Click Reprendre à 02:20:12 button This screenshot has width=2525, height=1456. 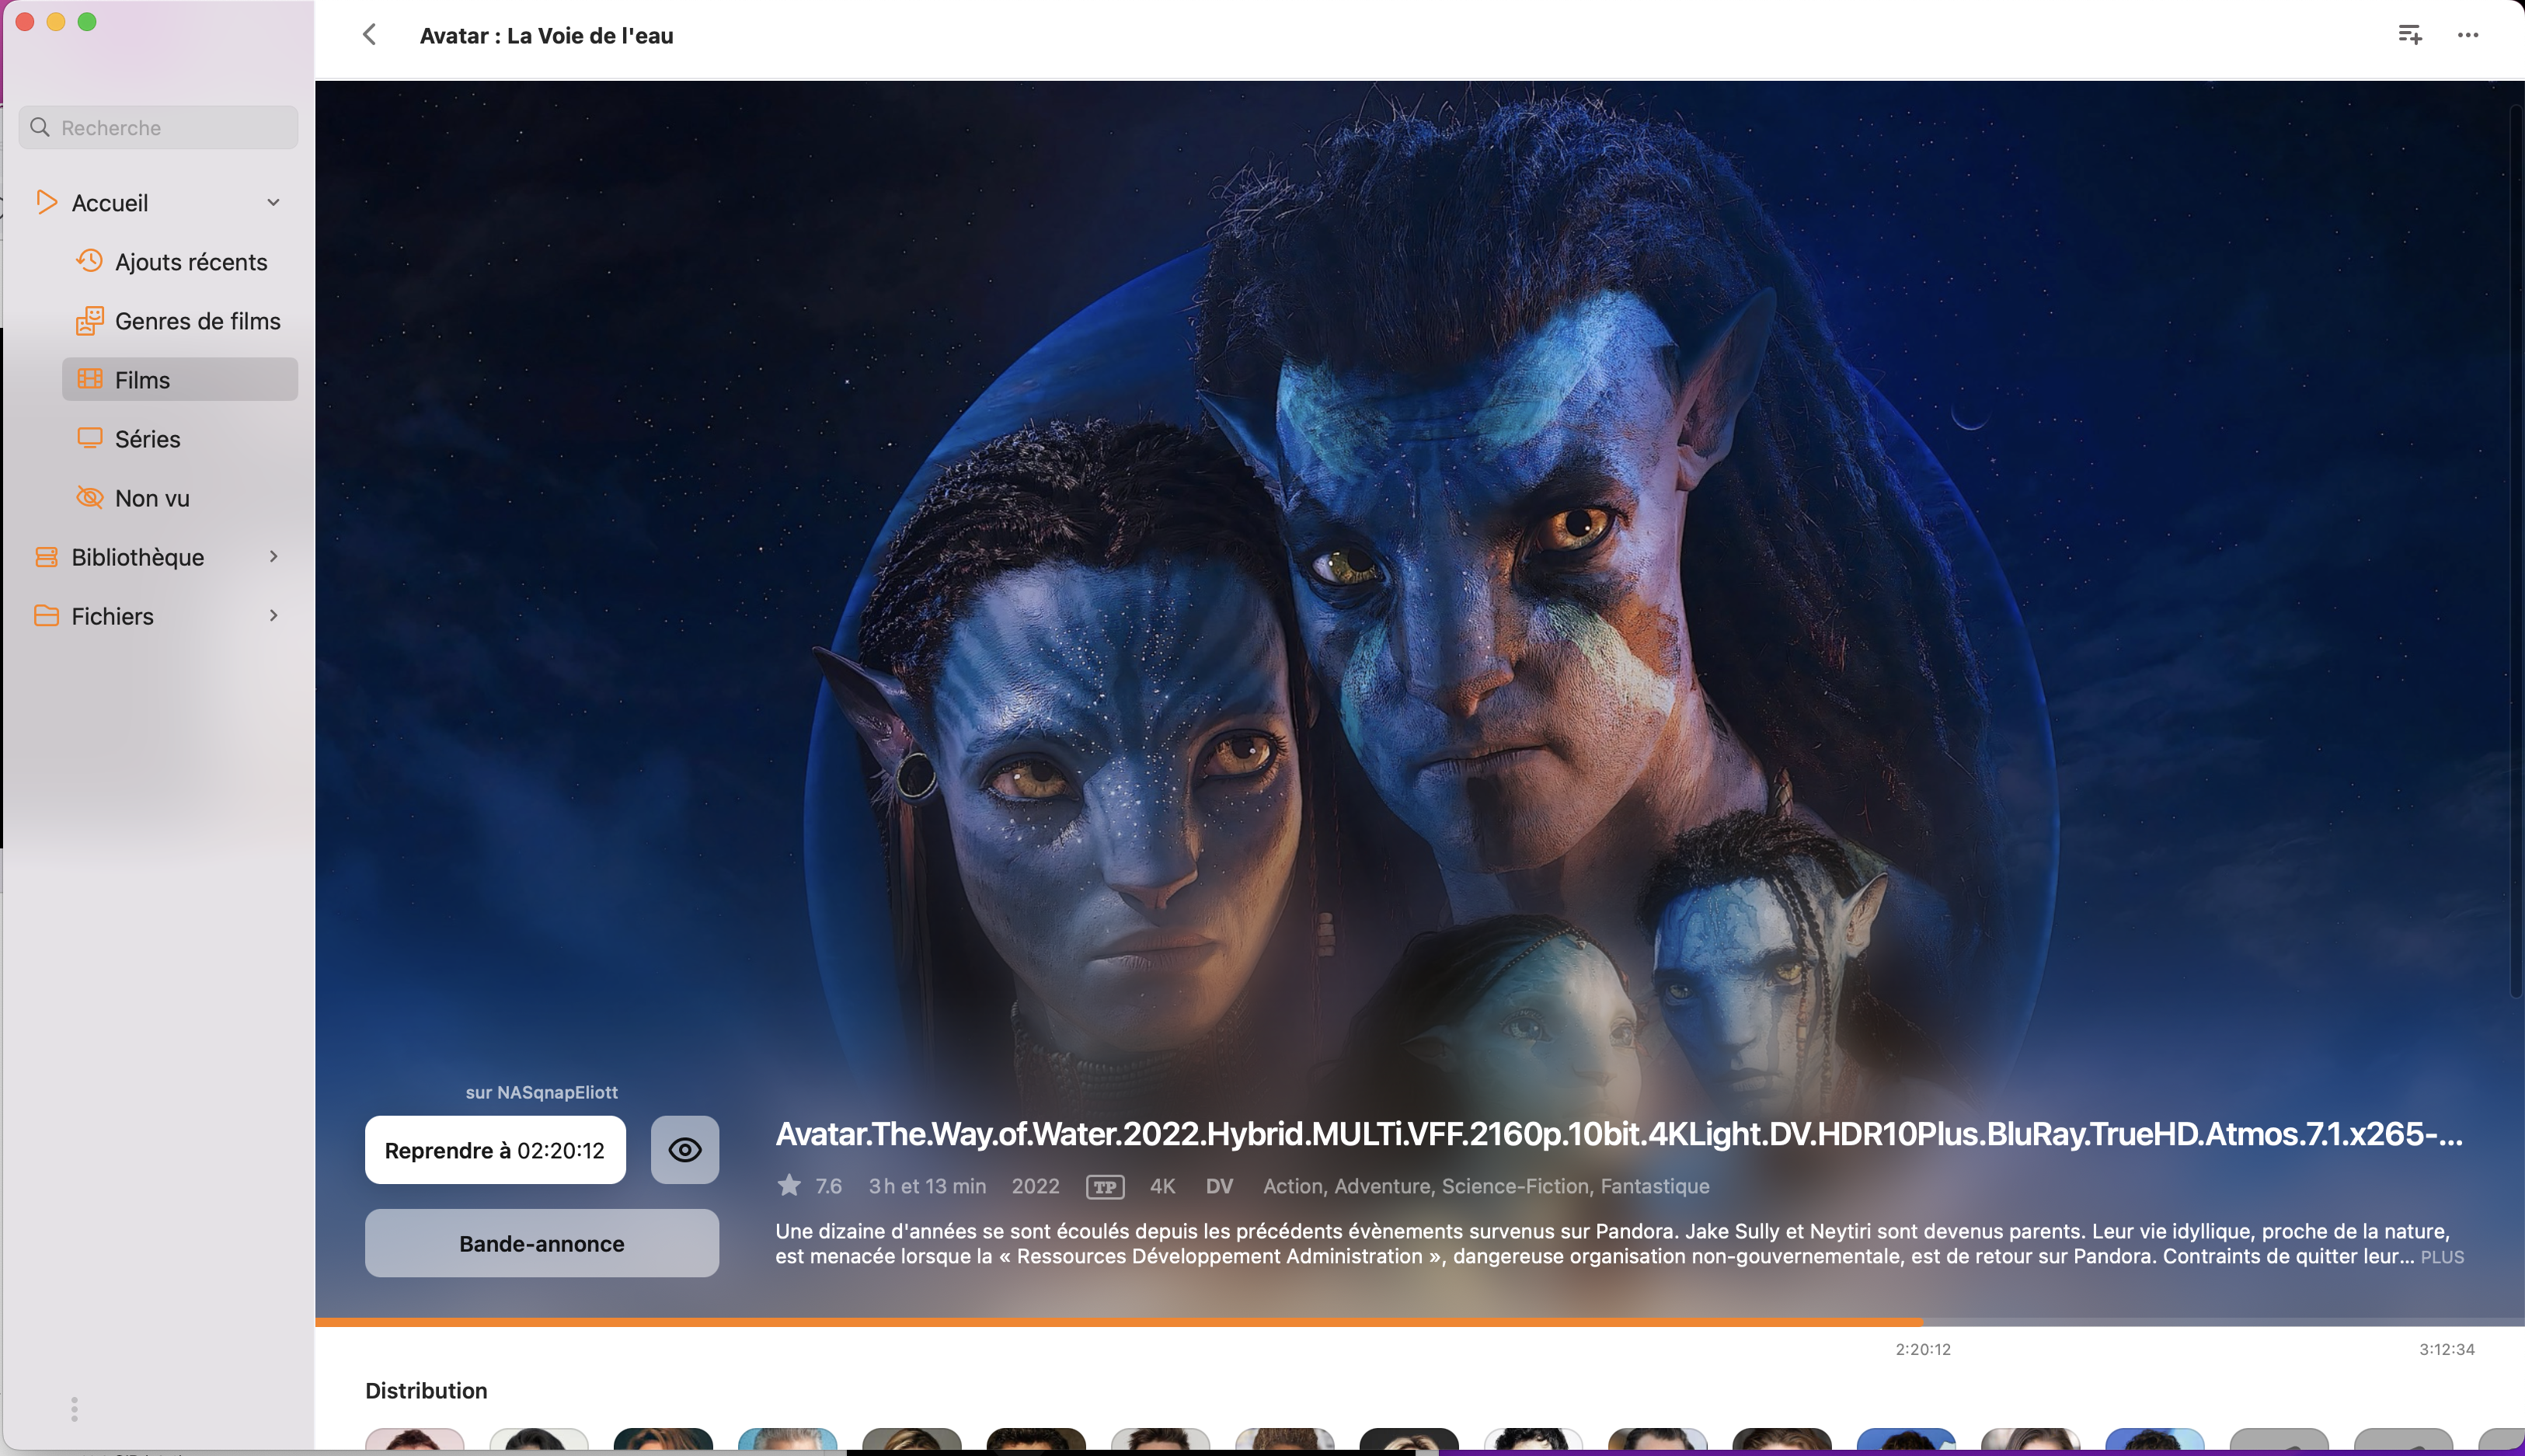tap(495, 1150)
